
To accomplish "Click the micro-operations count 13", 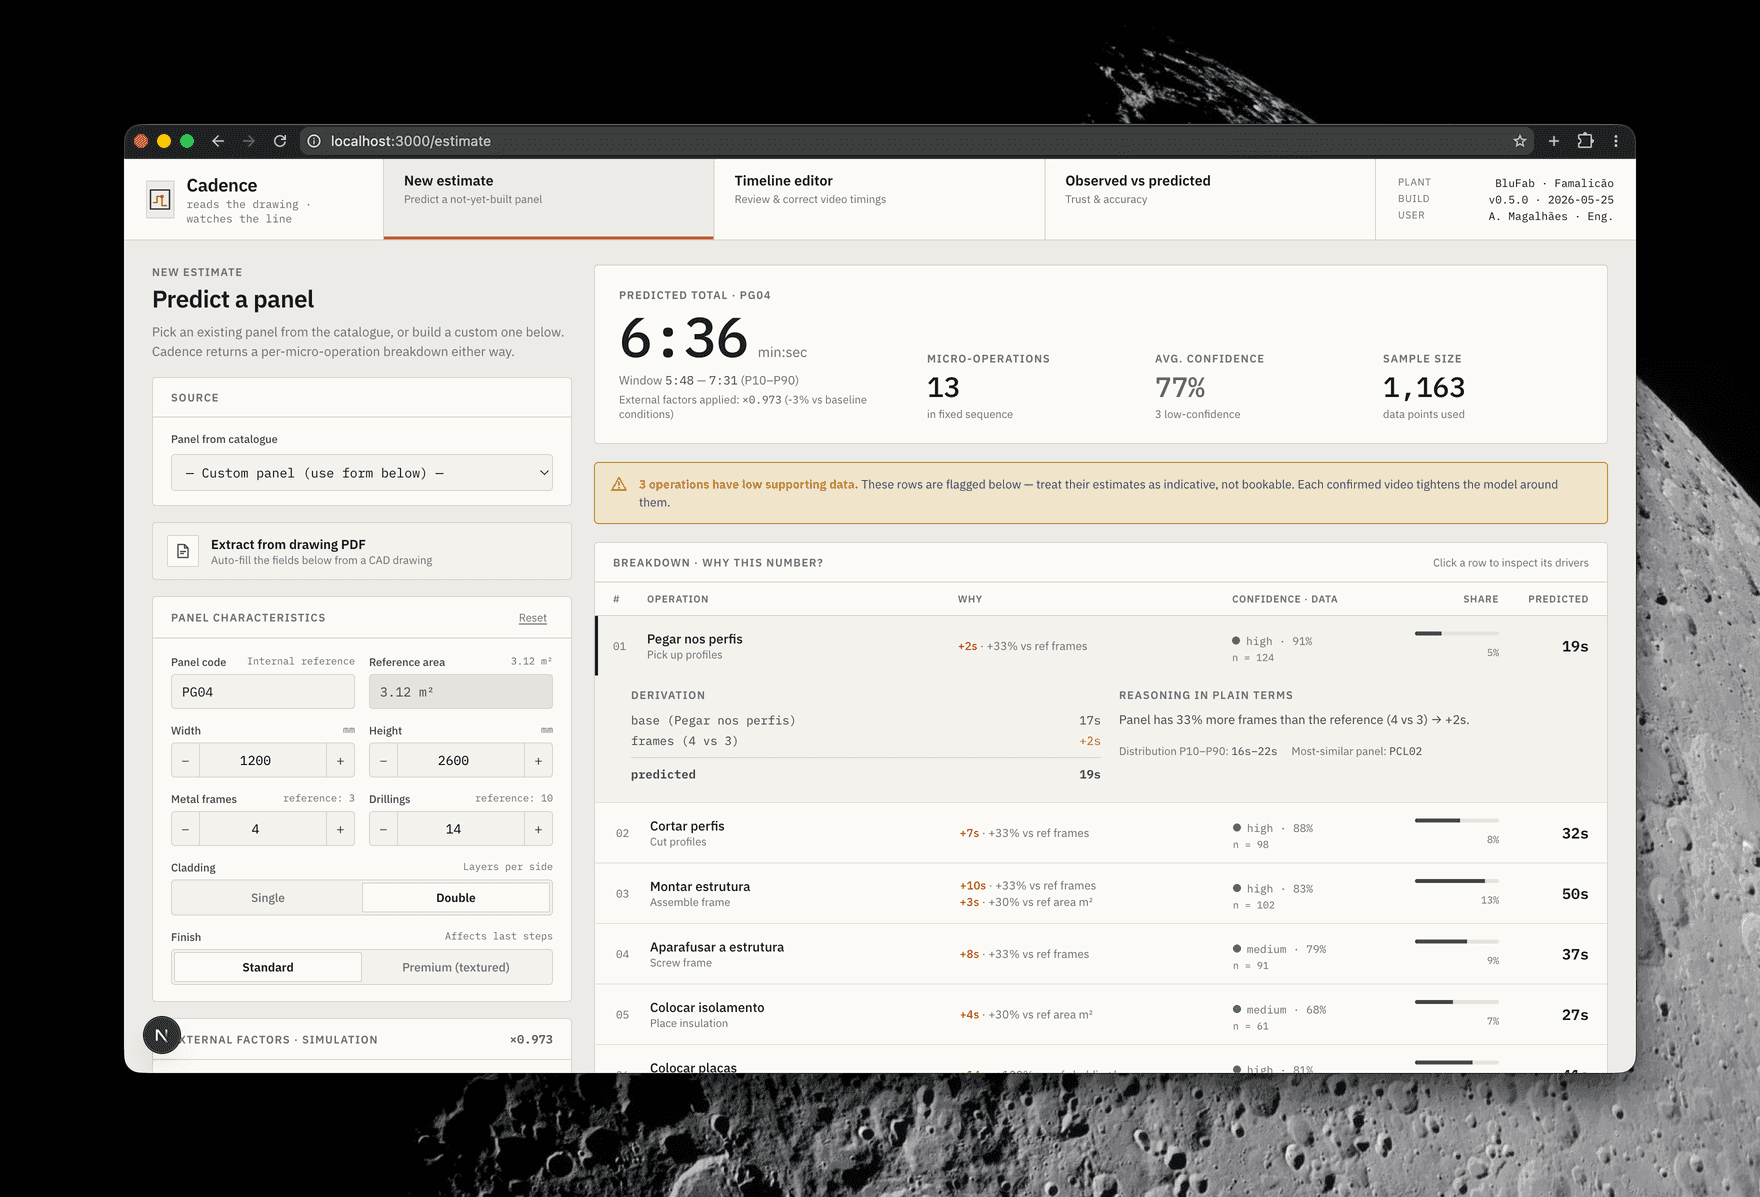I will (943, 387).
